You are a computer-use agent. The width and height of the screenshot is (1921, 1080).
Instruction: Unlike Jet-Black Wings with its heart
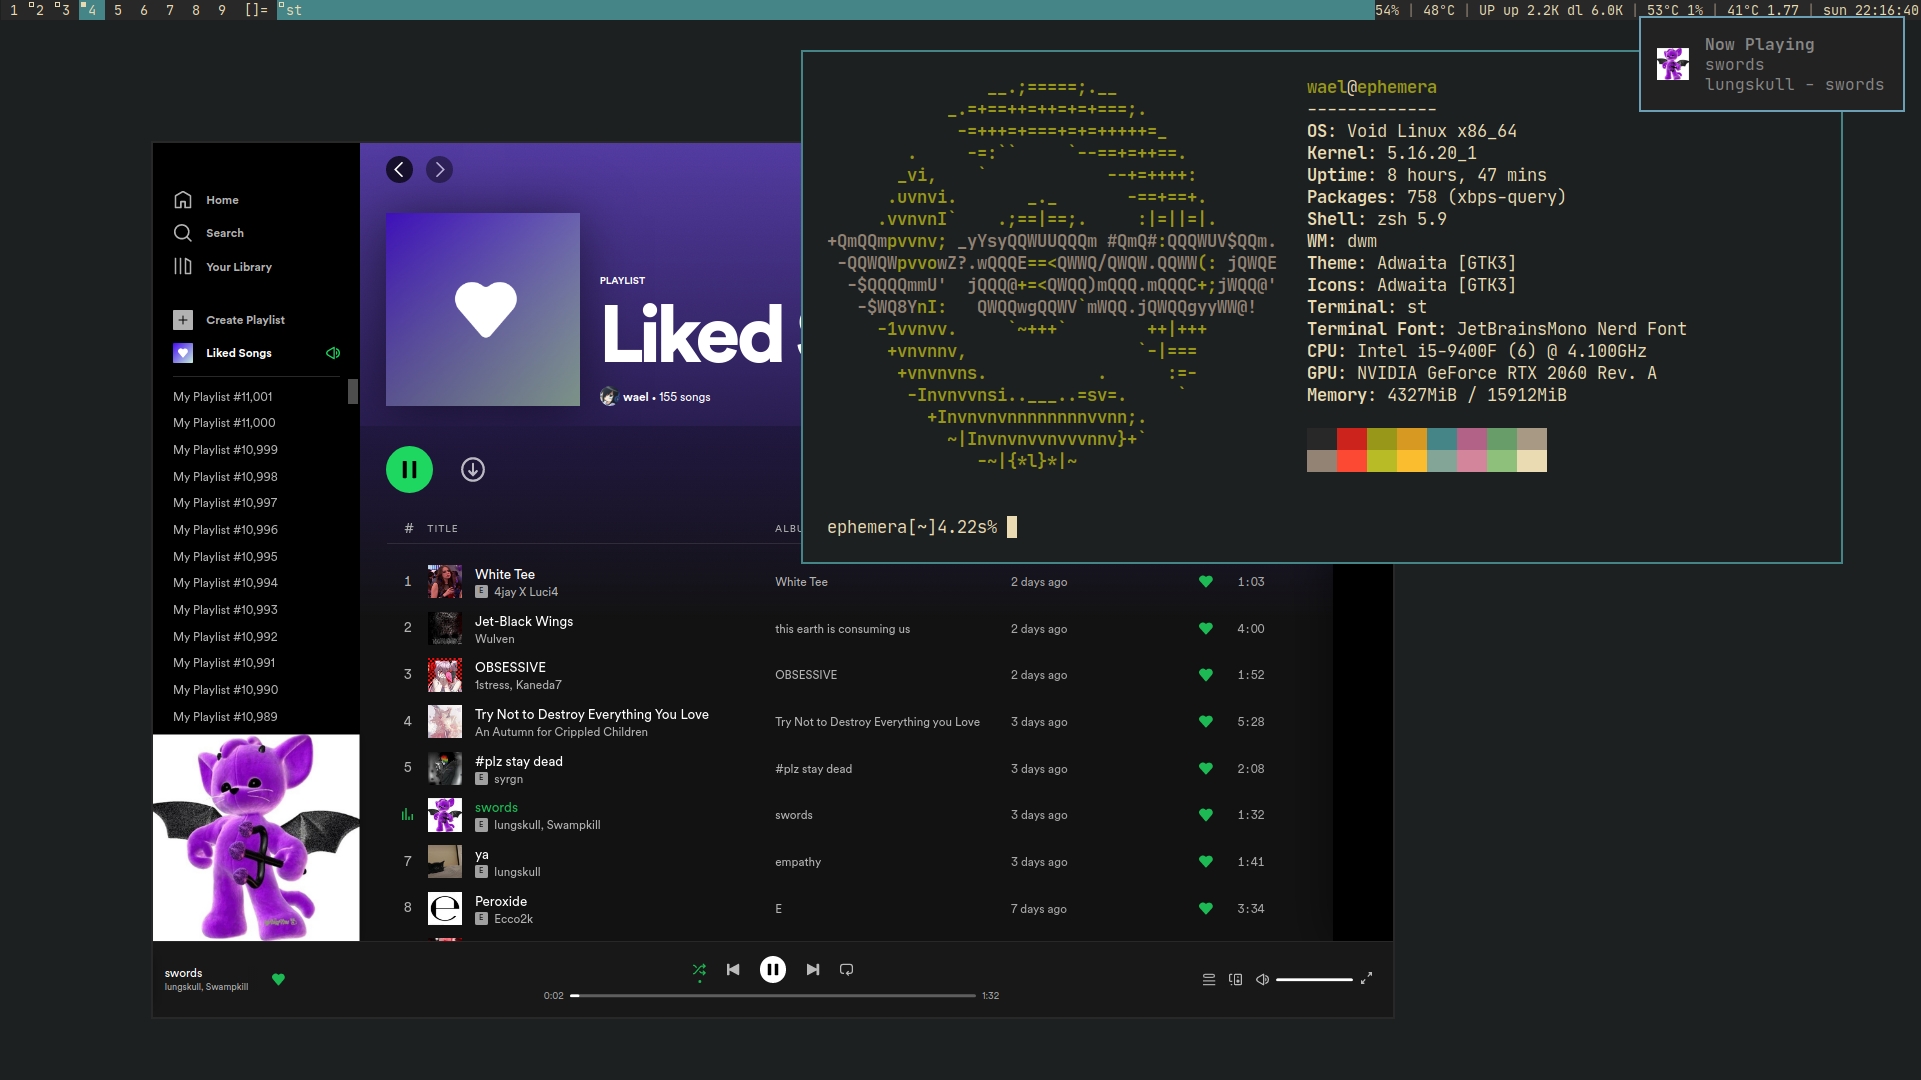point(1206,629)
